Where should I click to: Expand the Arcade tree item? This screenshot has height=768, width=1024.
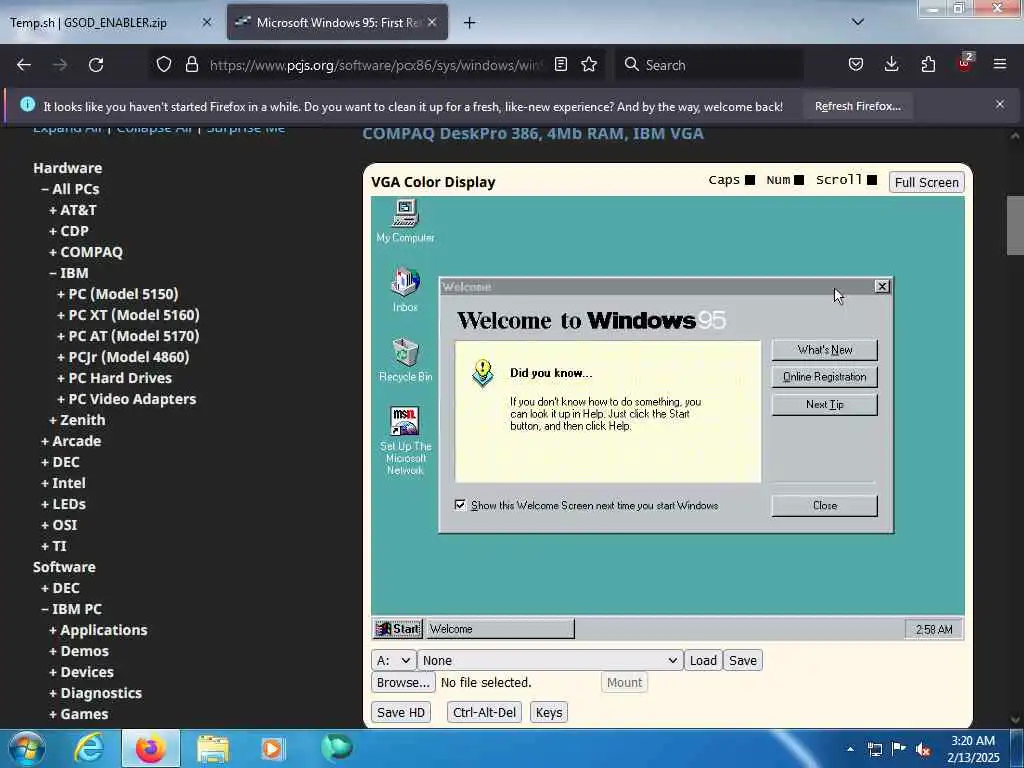71,441
